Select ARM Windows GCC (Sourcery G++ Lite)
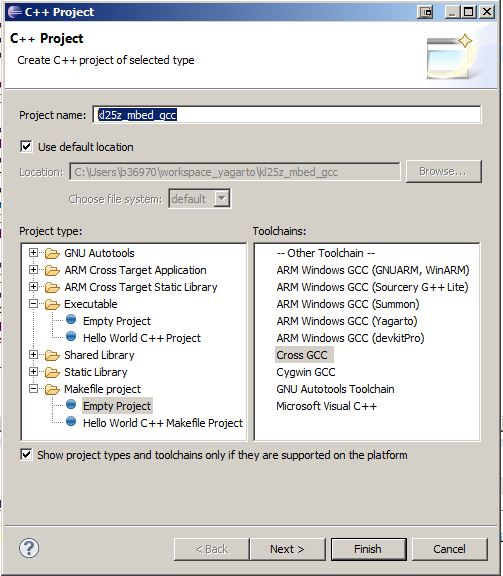The image size is (503, 576). coord(372,287)
